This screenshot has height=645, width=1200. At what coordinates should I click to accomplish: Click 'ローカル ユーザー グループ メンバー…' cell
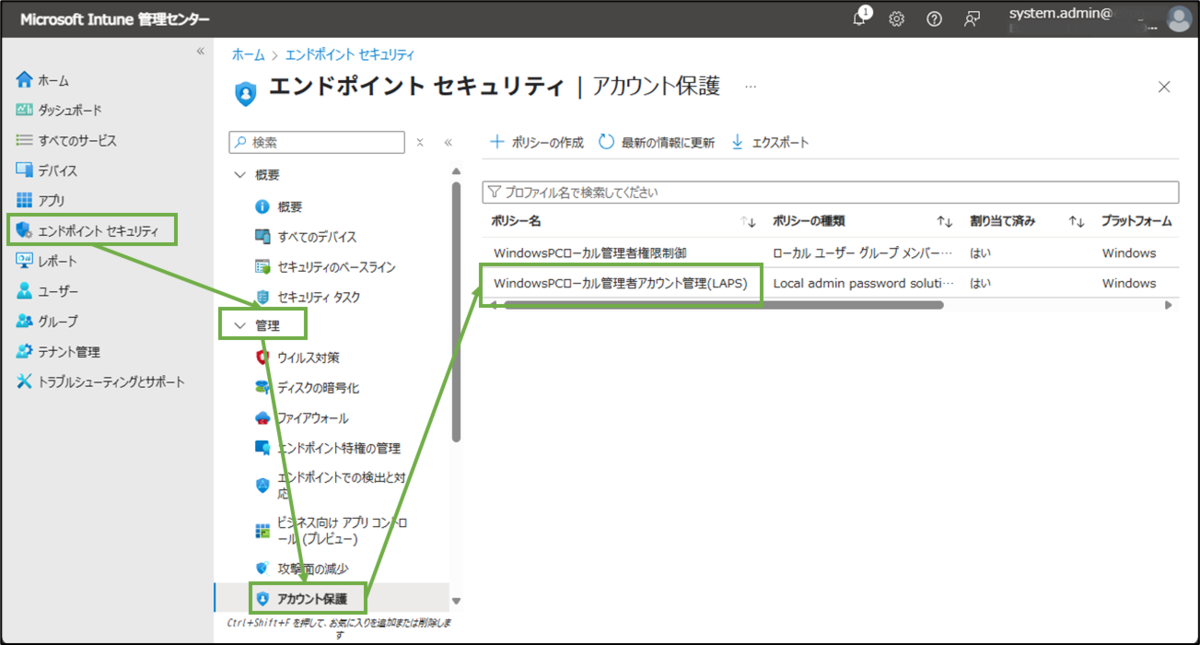pos(864,253)
